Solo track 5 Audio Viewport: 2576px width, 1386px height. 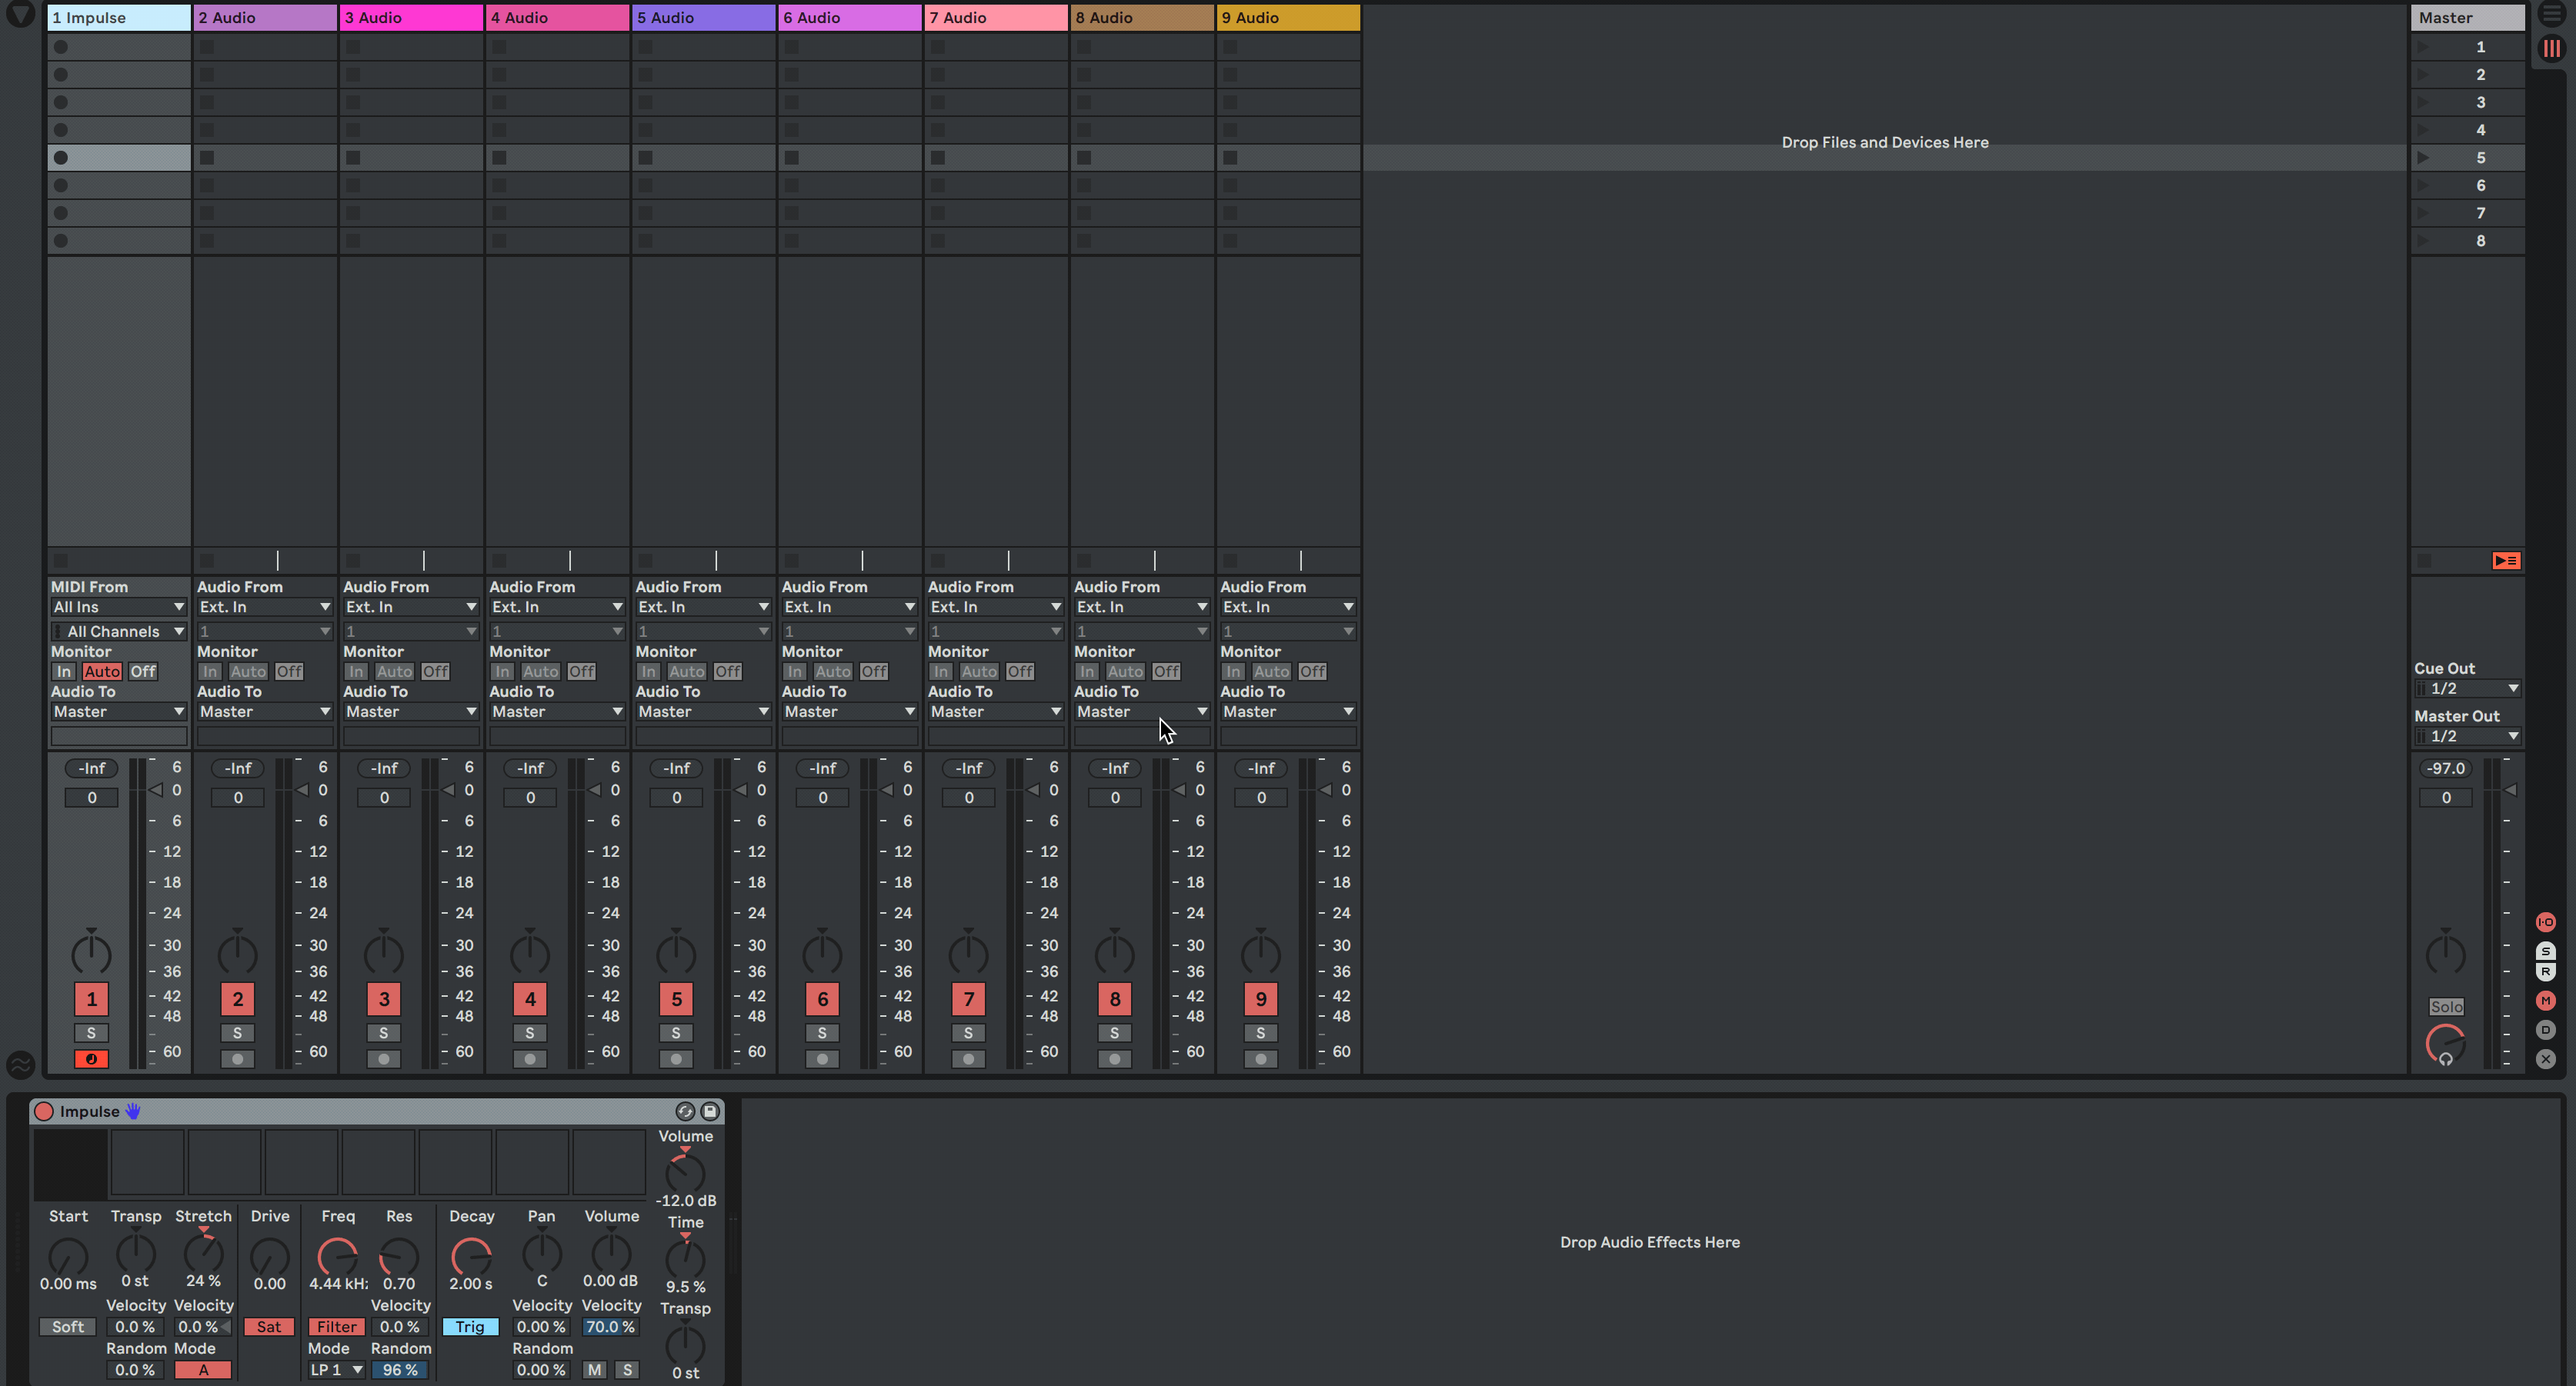click(676, 1033)
